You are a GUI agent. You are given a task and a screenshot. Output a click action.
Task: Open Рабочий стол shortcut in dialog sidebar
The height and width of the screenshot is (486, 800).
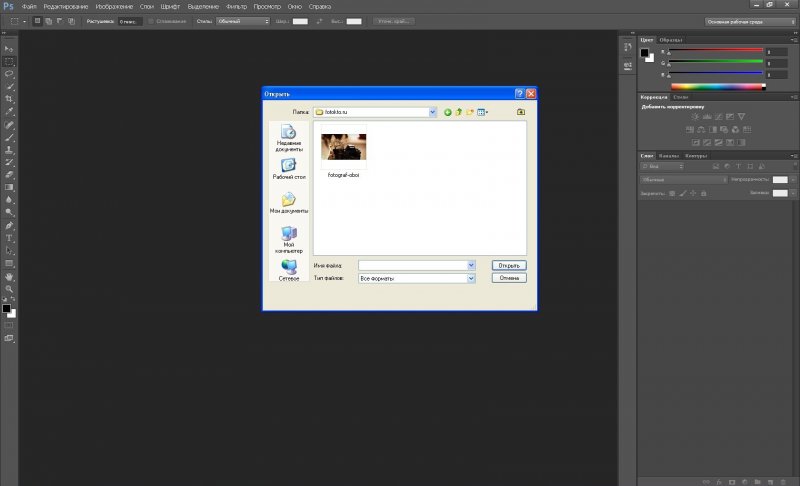288,168
